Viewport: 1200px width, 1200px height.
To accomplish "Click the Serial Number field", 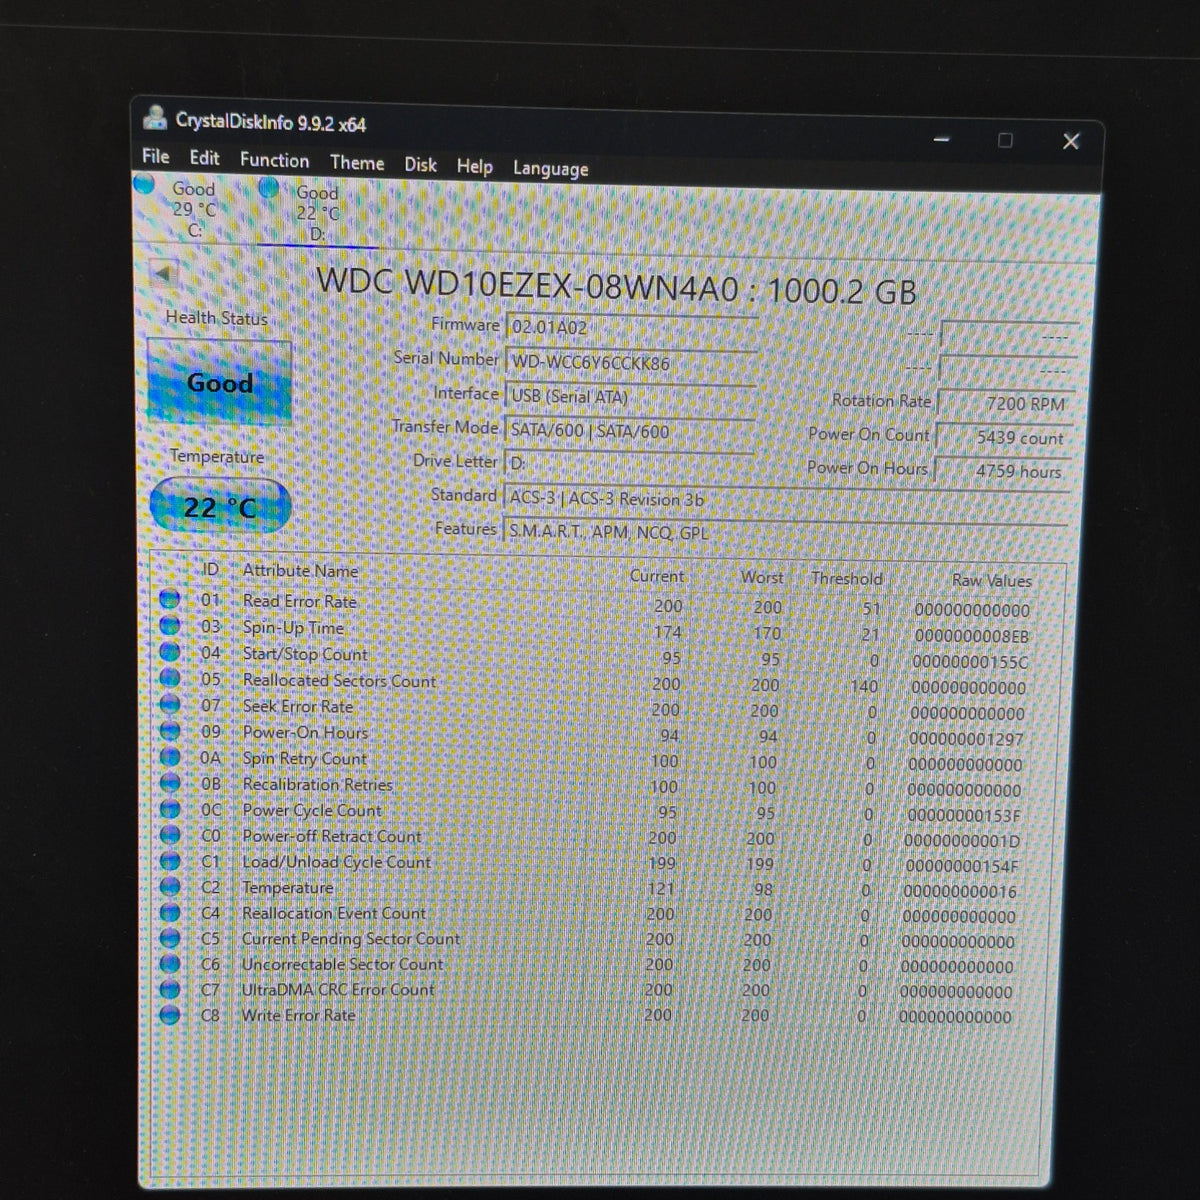I will click(631, 363).
